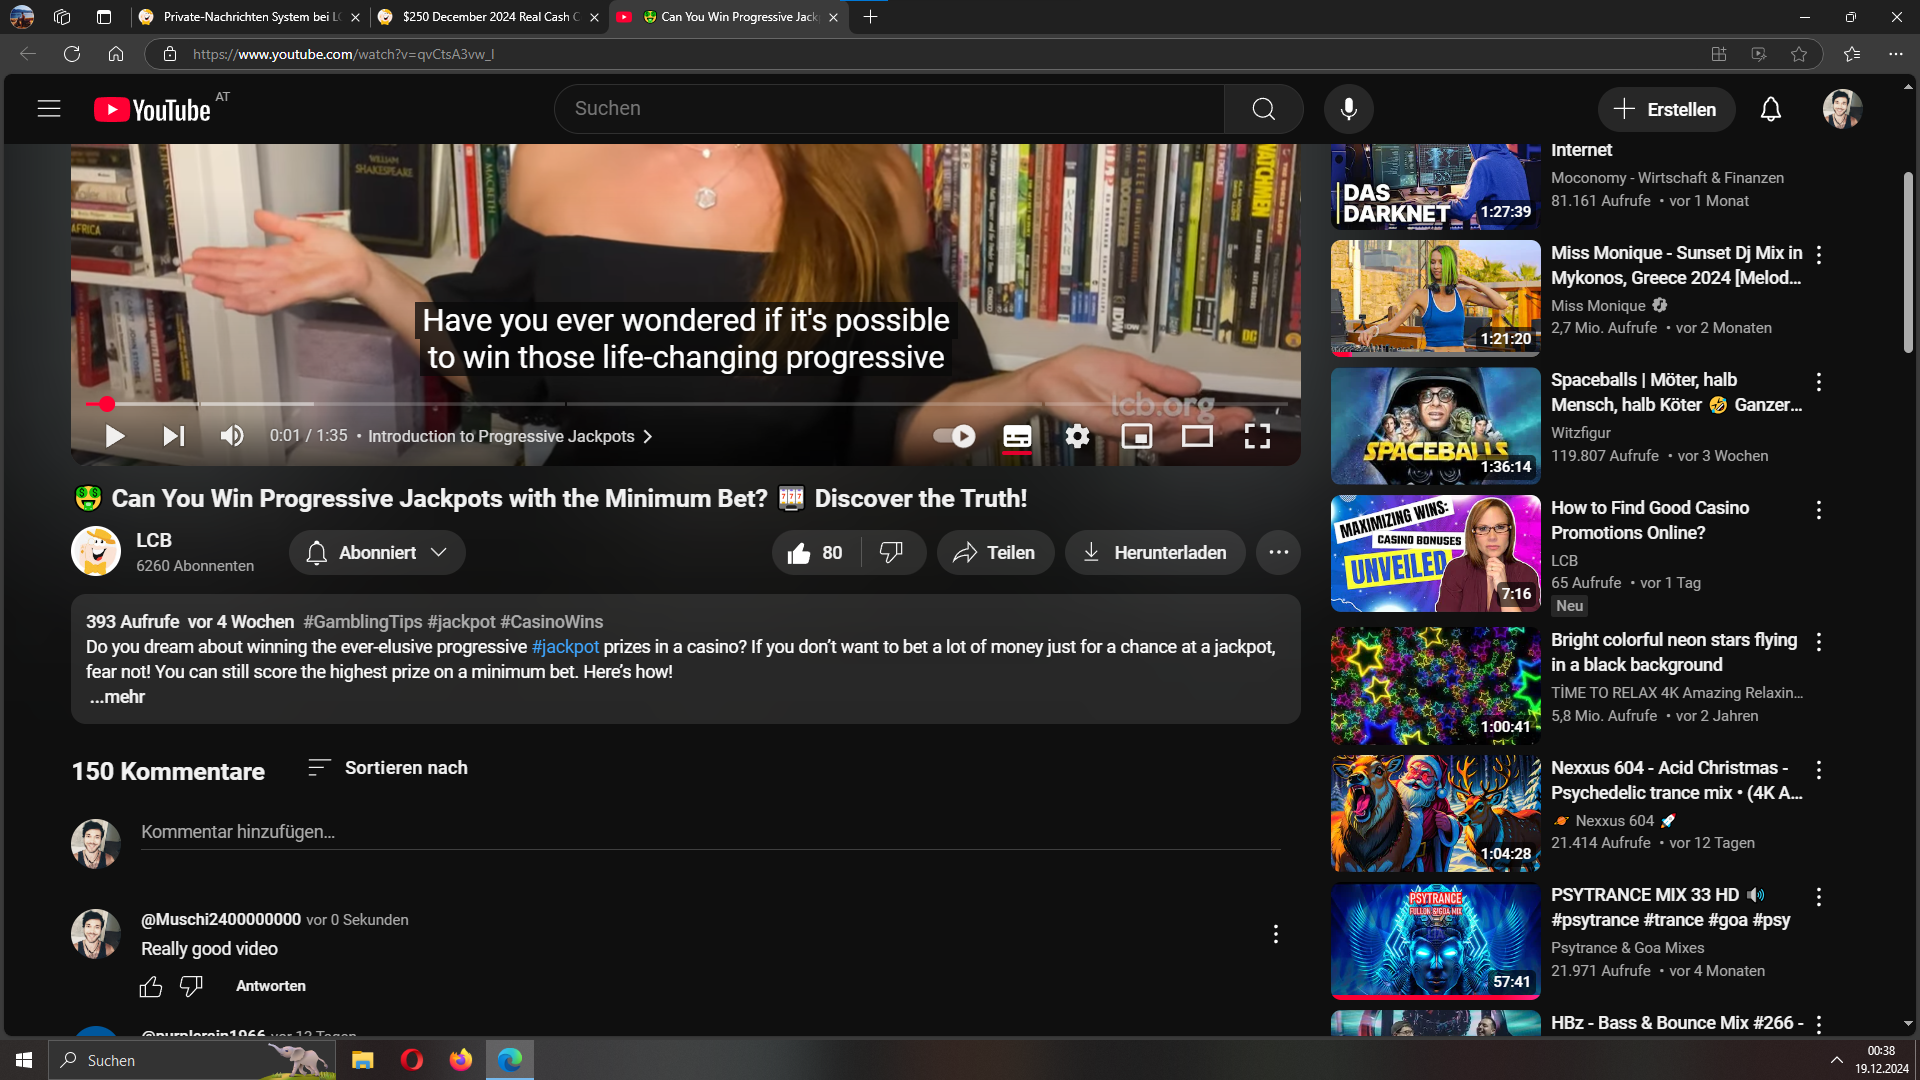
Task: Open options for Bright colorful neon stars video
Action: coord(1819,642)
